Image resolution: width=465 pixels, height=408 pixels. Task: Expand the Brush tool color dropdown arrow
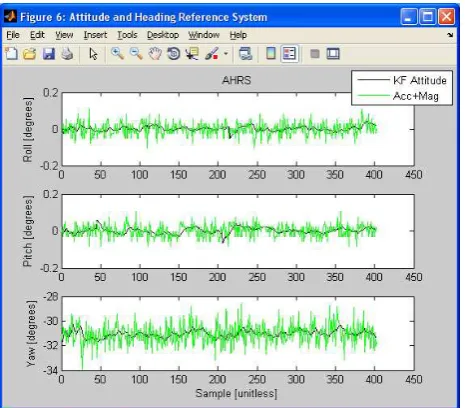click(226, 53)
